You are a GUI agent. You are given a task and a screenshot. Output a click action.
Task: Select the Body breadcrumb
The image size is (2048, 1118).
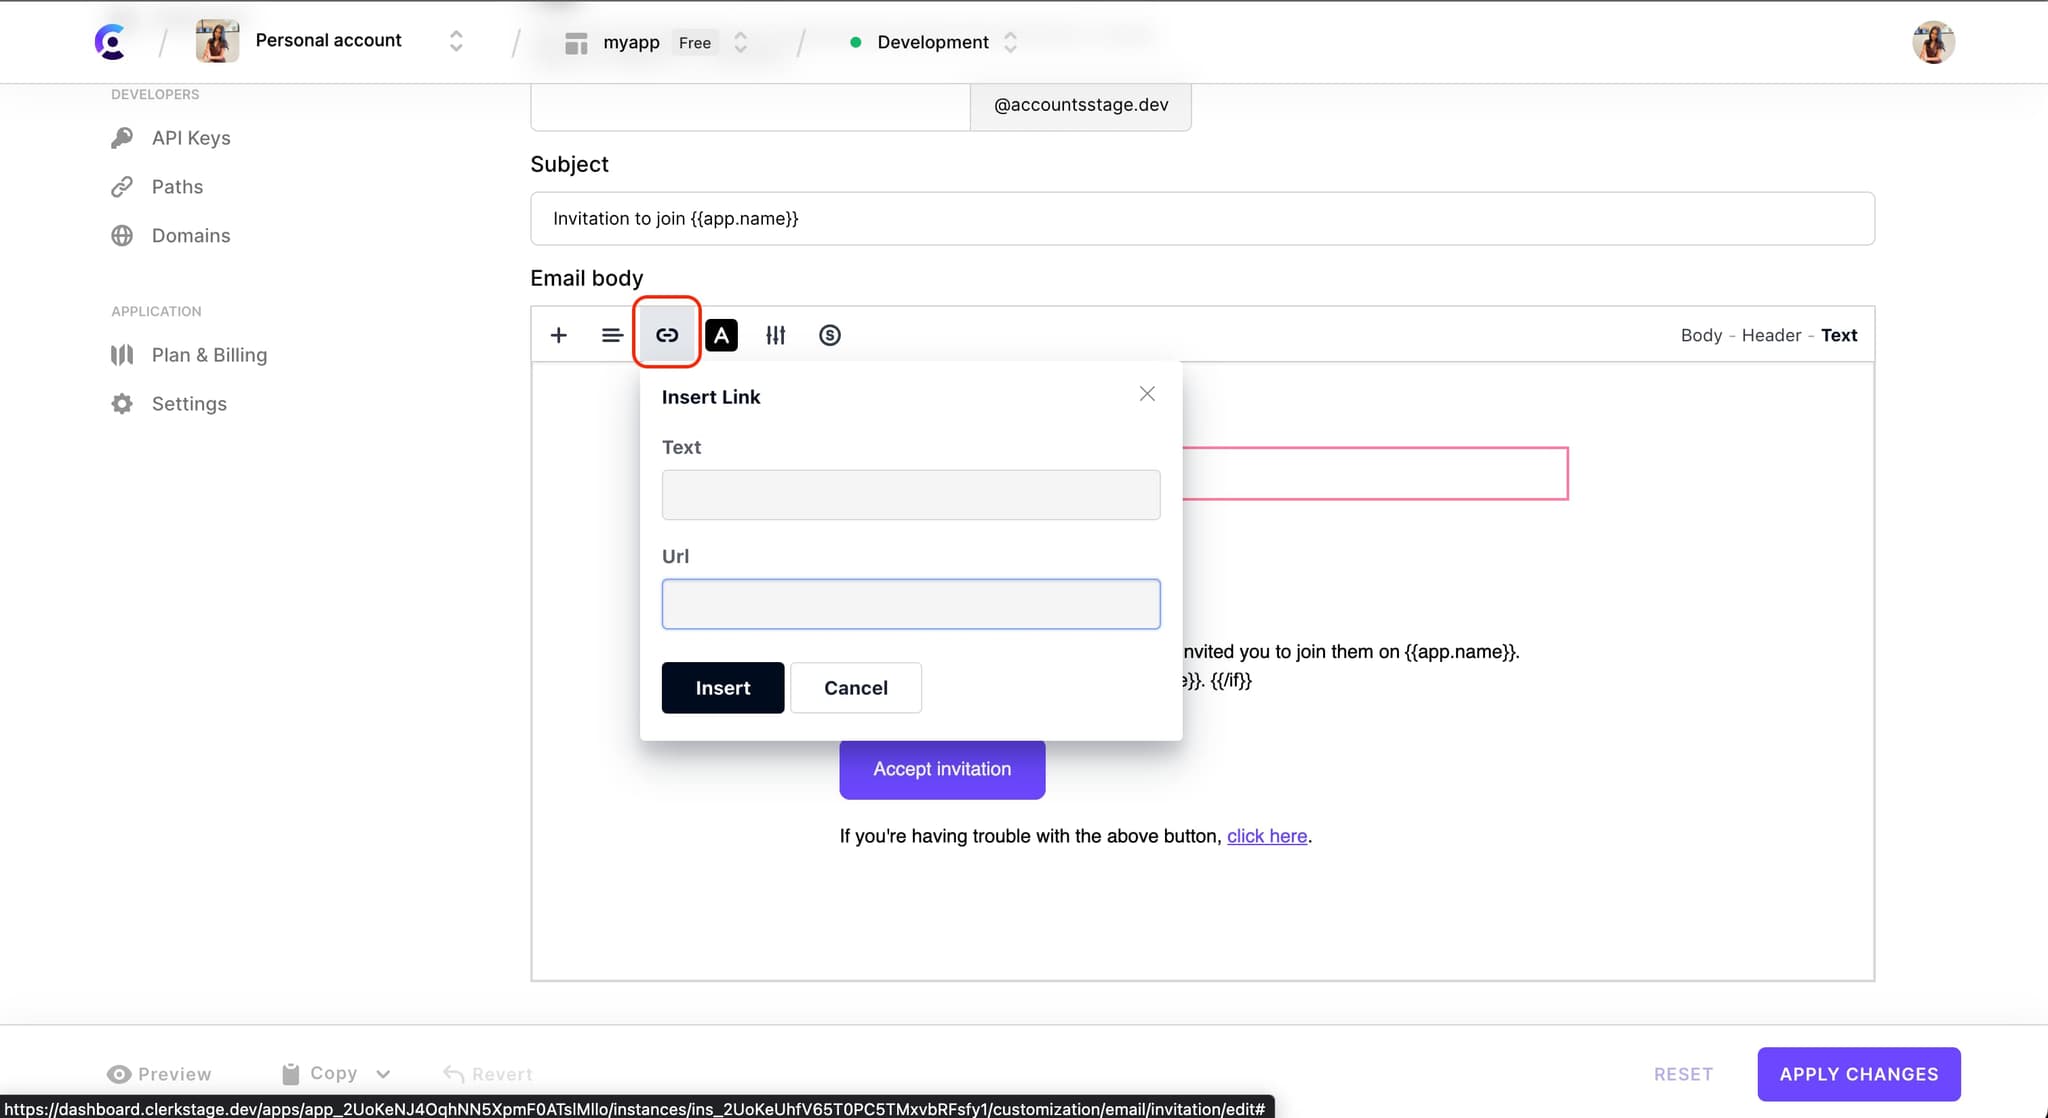[1701, 335]
